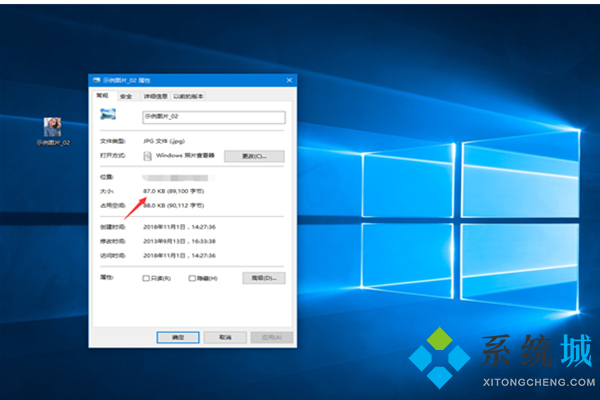The image size is (600, 400).
Task: Open the 安全 tab
Action: (x=126, y=96)
